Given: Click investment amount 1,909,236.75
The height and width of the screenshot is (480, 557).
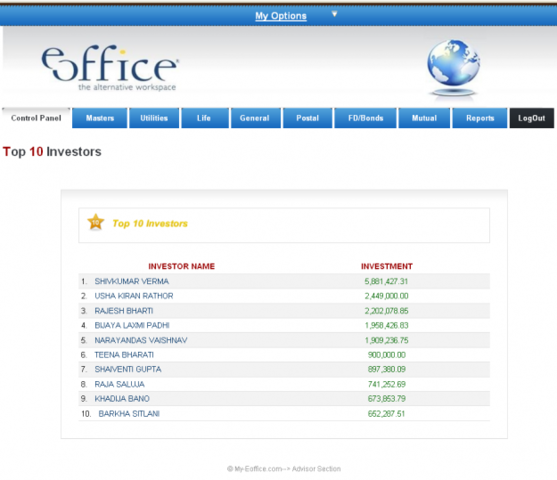Looking at the screenshot, I should click(386, 340).
